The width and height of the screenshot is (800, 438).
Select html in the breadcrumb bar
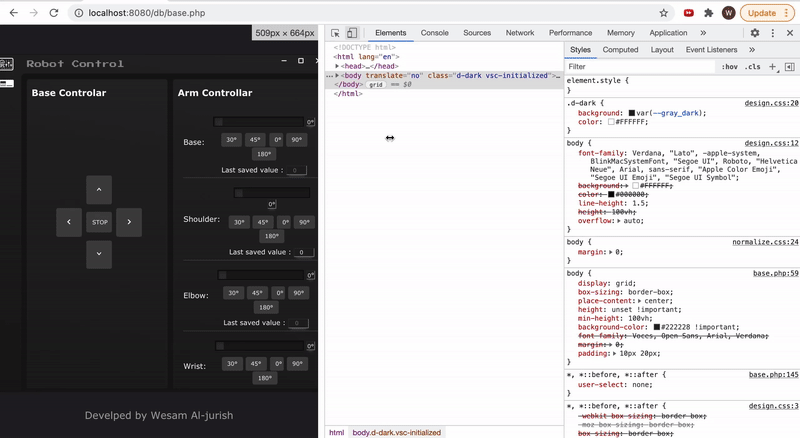pyautogui.click(x=336, y=432)
